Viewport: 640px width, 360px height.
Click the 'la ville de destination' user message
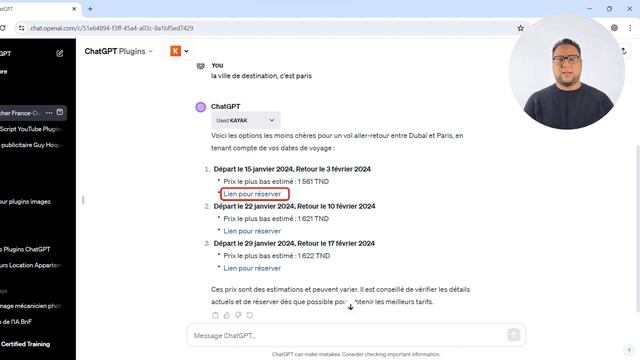261,76
